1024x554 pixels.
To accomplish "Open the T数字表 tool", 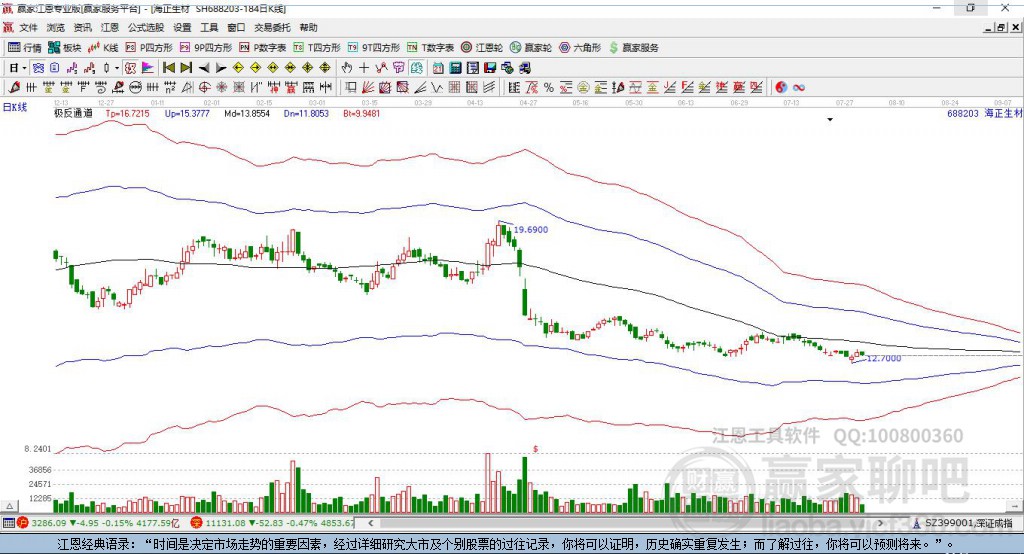I will (430, 48).
